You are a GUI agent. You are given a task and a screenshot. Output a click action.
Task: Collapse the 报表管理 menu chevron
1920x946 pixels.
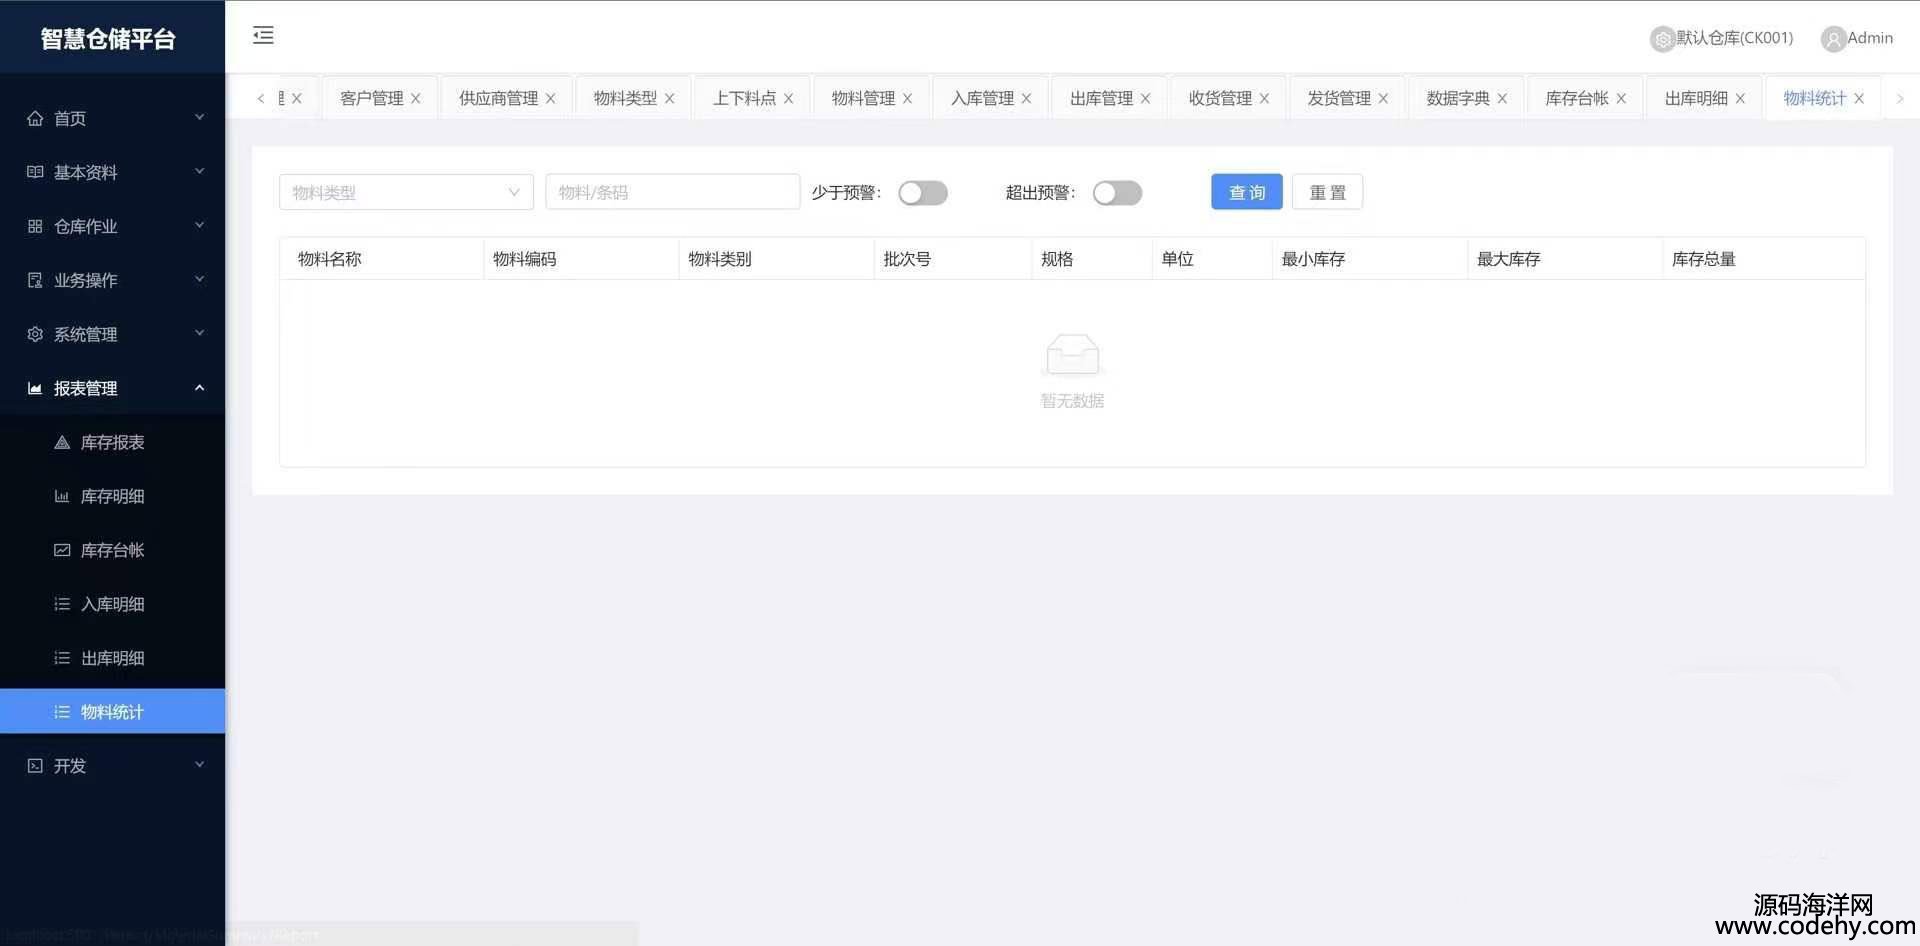point(199,388)
